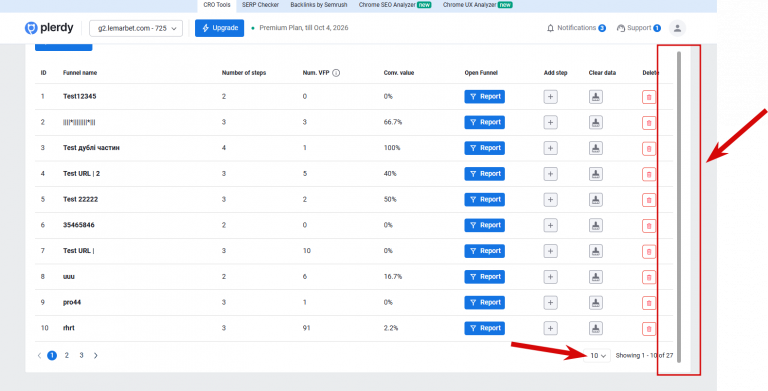Delete funnel Test12345
The width and height of the screenshot is (768, 391).
tap(649, 97)
